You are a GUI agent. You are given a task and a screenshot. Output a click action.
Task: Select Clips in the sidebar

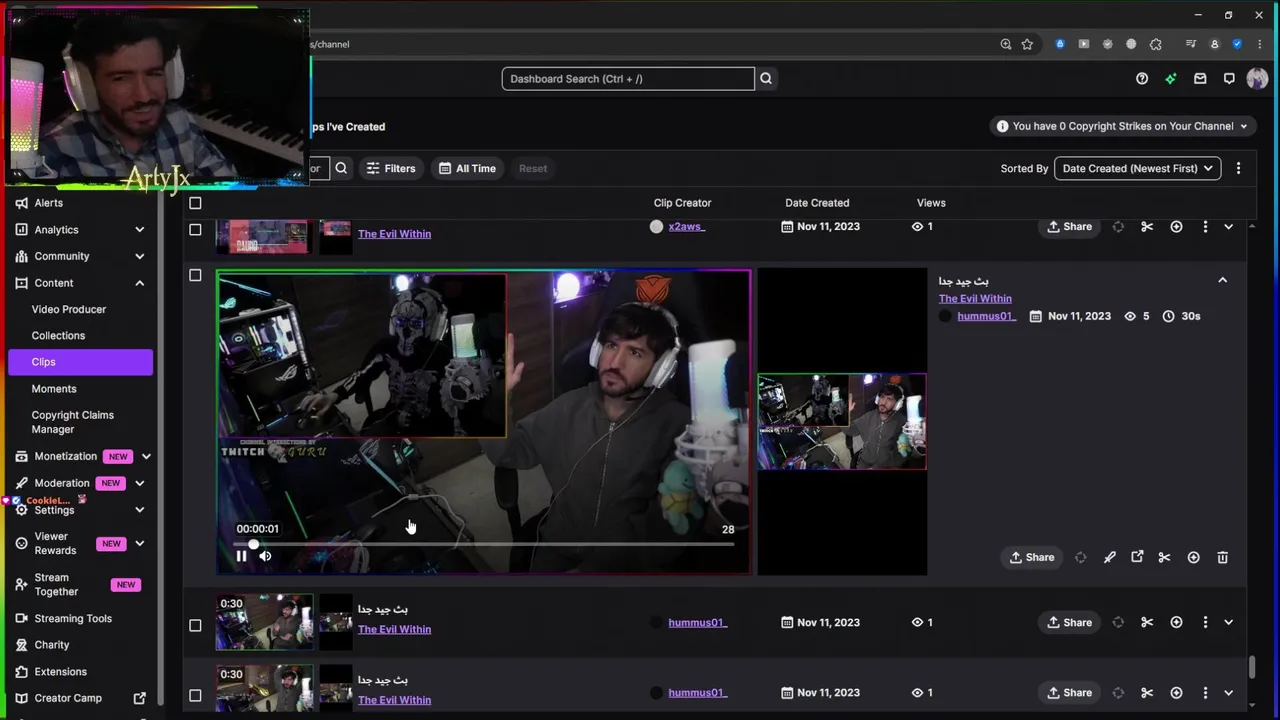point(81,362)
